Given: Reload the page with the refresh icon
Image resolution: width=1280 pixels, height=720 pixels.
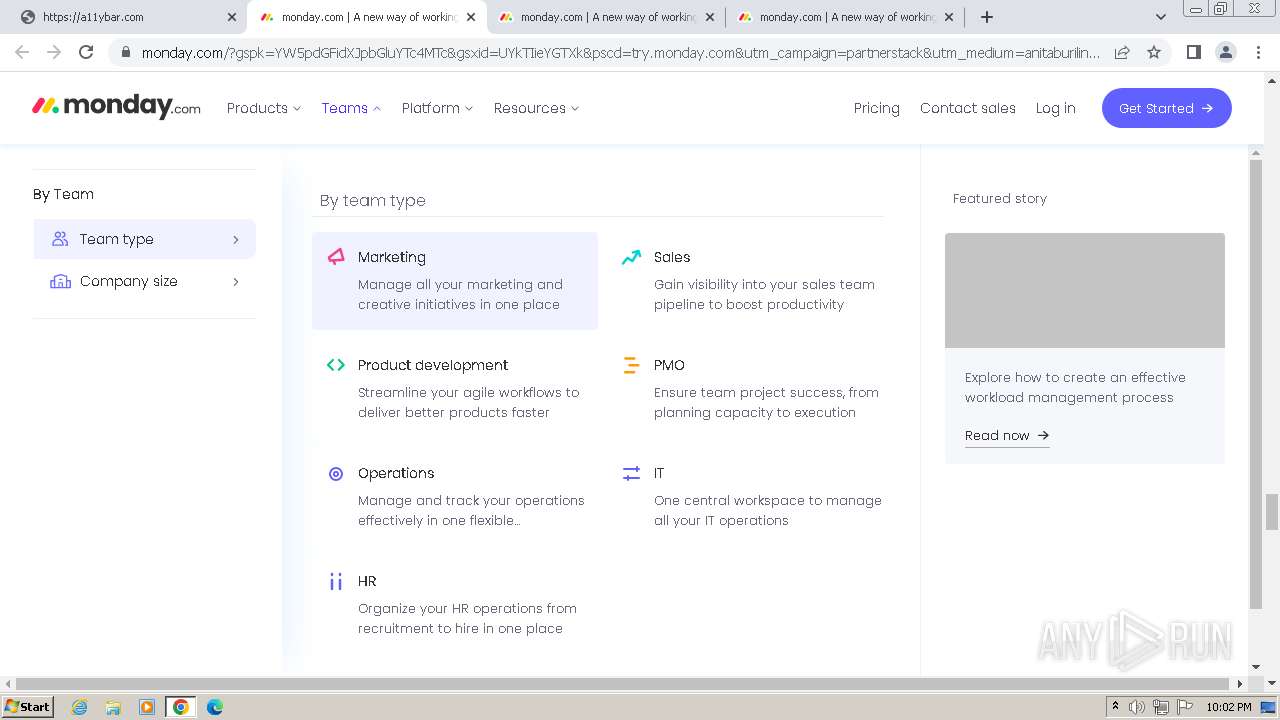Looking at the screenshot, I should pyautogui.click(x=86, y=52).
